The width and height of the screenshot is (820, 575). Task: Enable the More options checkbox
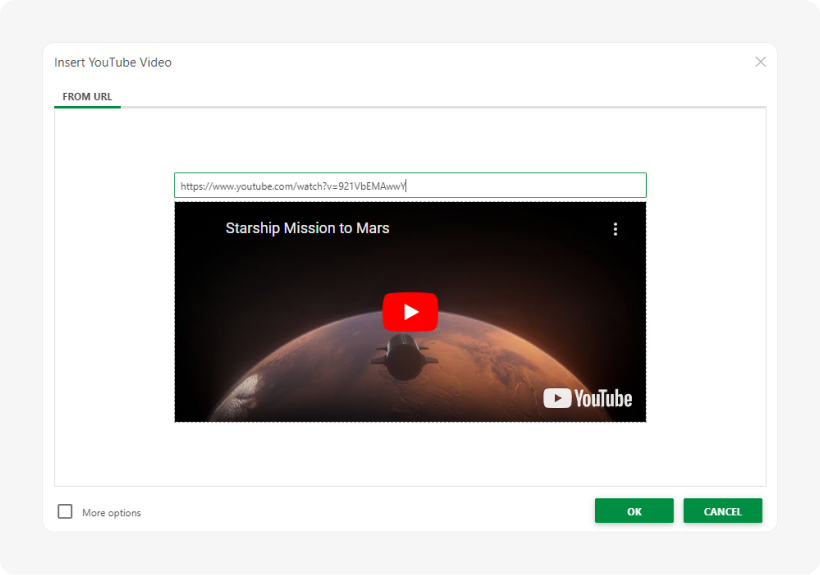[x=65, y=512]
